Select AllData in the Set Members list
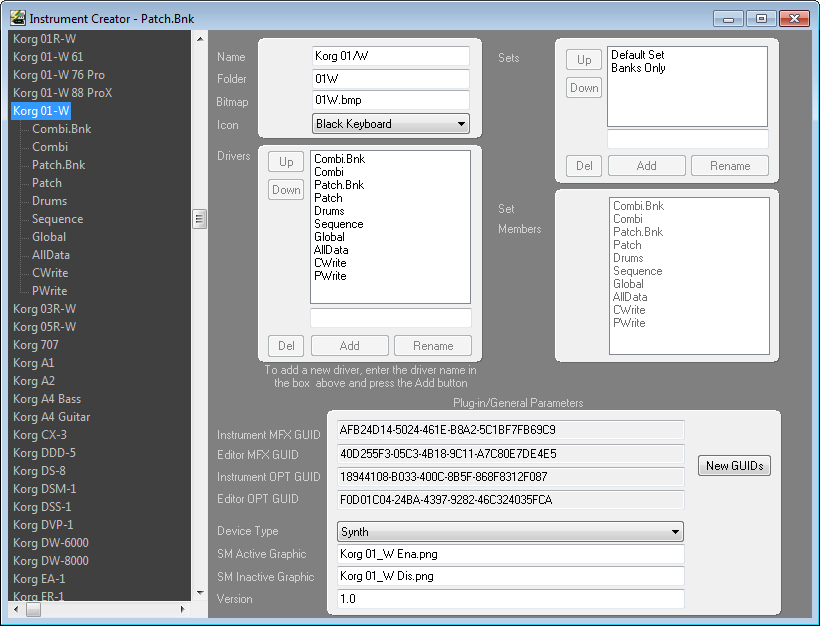820x626 pixels. 630,297
